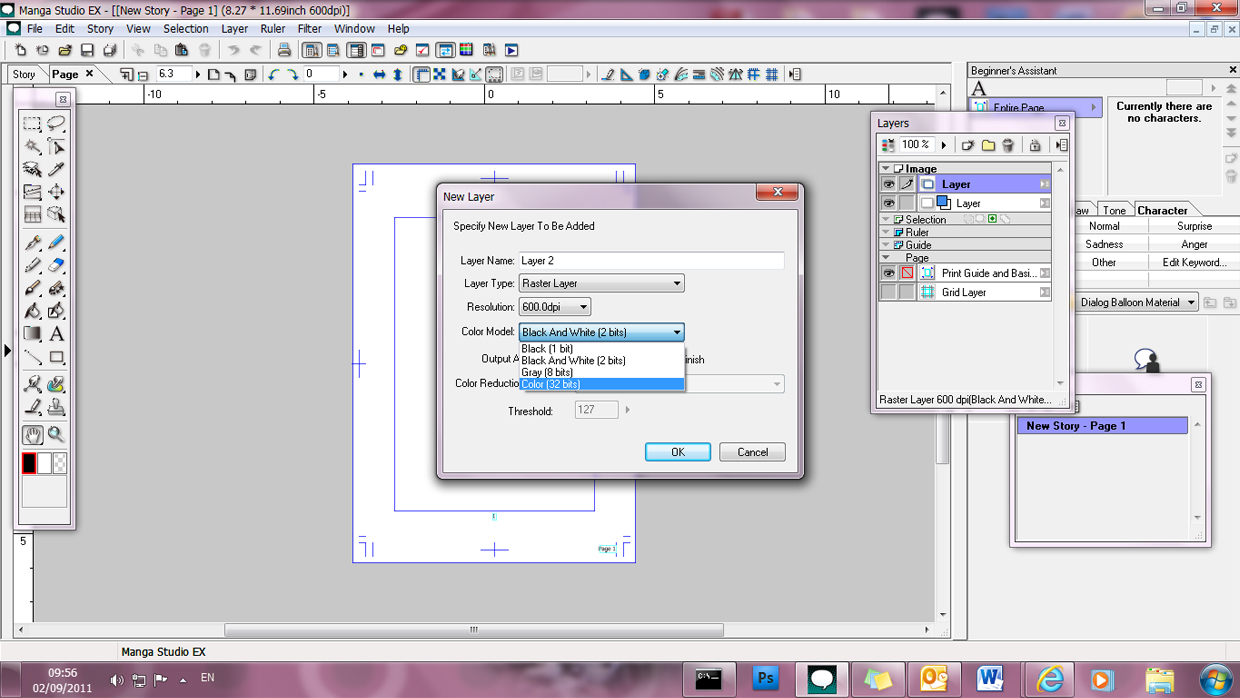1240x698 pixels.
Task: Open the Filter menu
Action: point(309,29)
